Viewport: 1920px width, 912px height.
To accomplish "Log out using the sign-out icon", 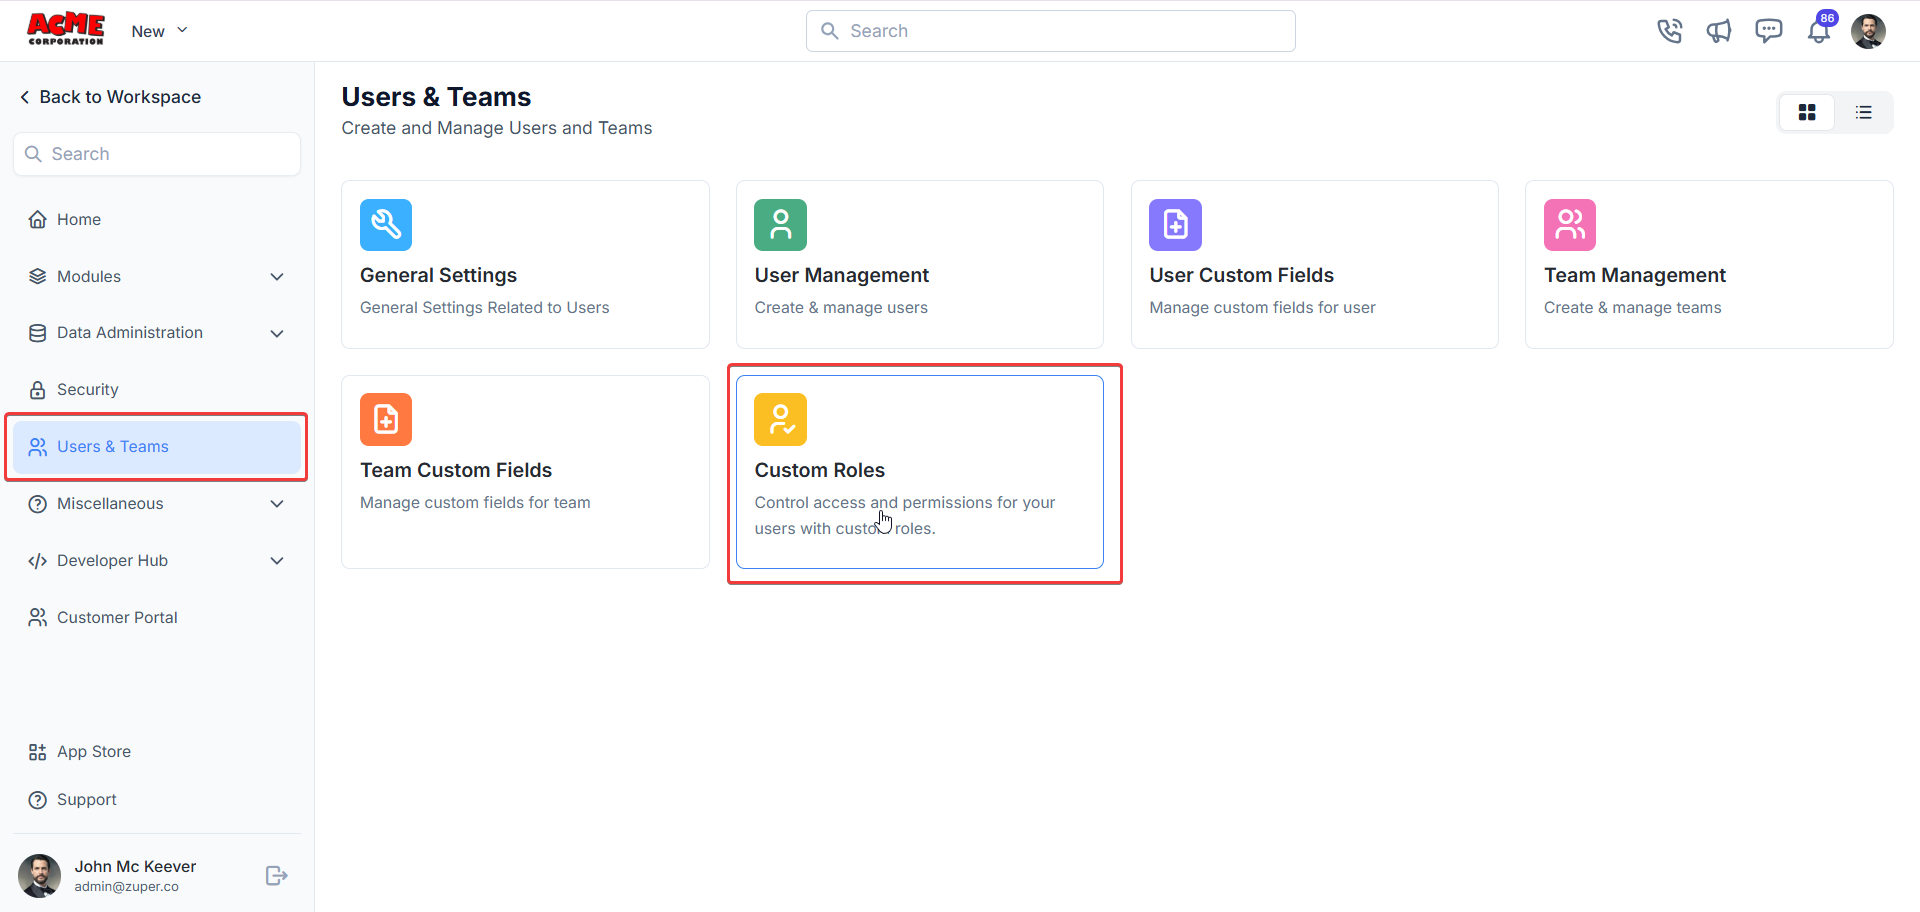I will click(x=277, y=876).
